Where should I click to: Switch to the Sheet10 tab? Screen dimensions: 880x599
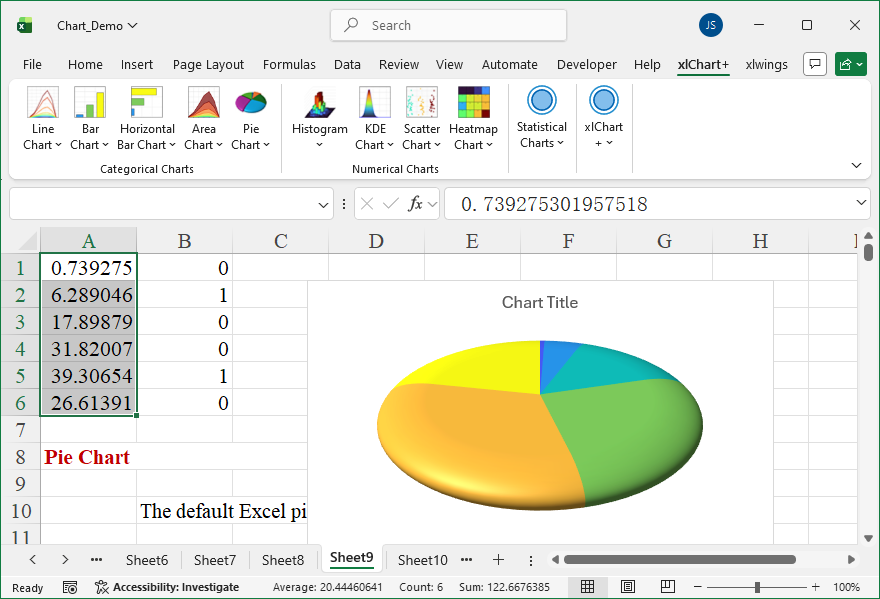point(423,560)
